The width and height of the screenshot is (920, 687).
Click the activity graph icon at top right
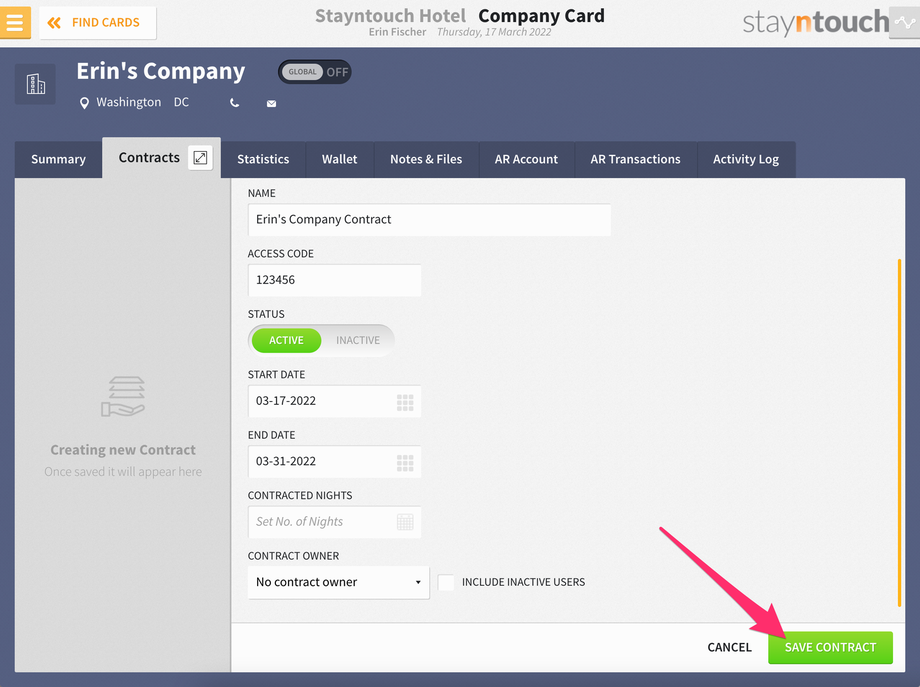[x=904, y=23]
